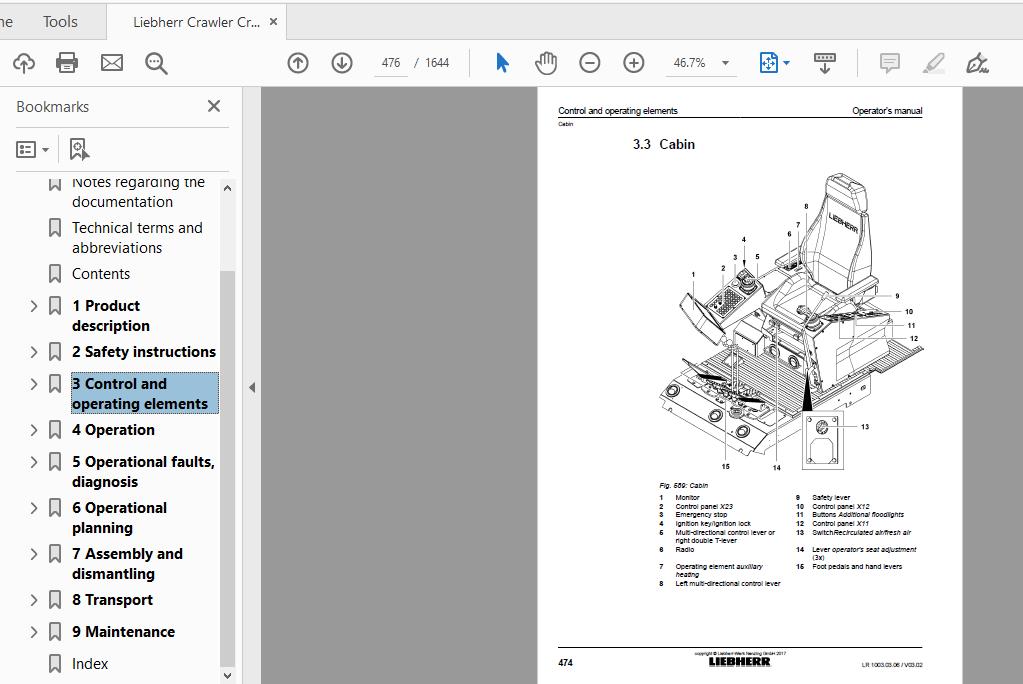Click the scrolling mode keyboard icon
Screen dimensions: 1023x684
coord(825,63)
